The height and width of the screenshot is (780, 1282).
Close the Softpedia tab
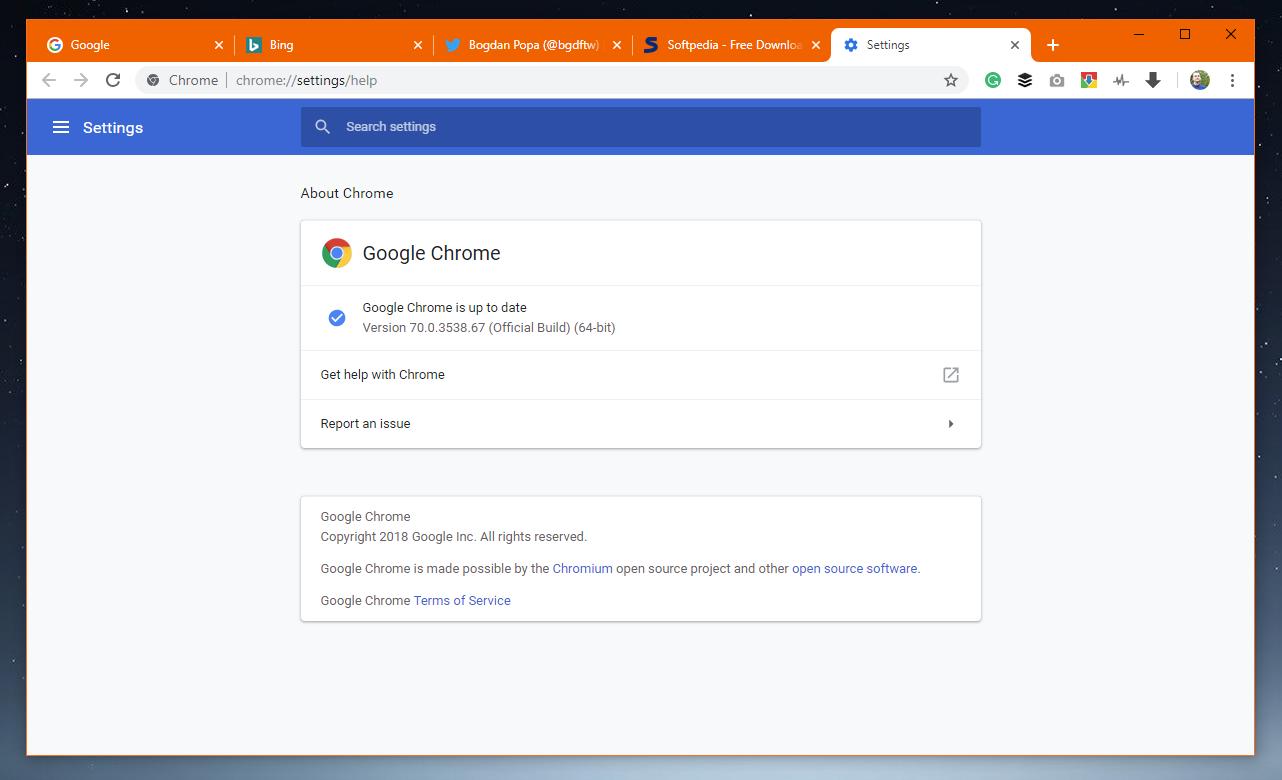click(816, 45)
